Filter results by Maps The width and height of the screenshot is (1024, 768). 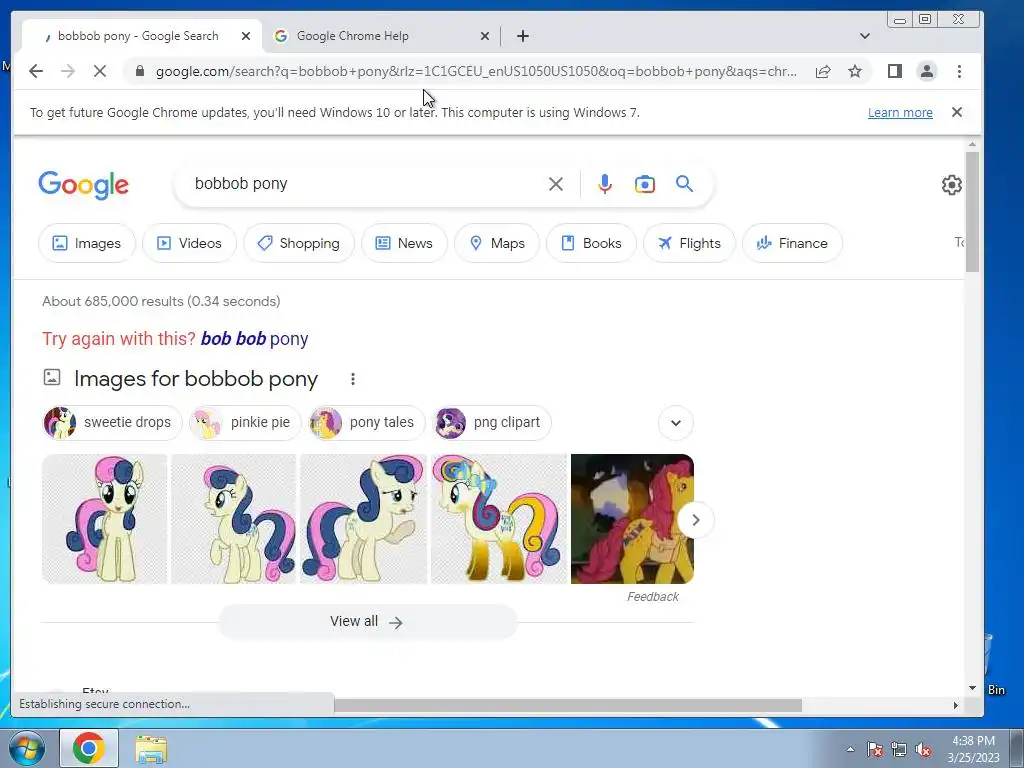497,243
